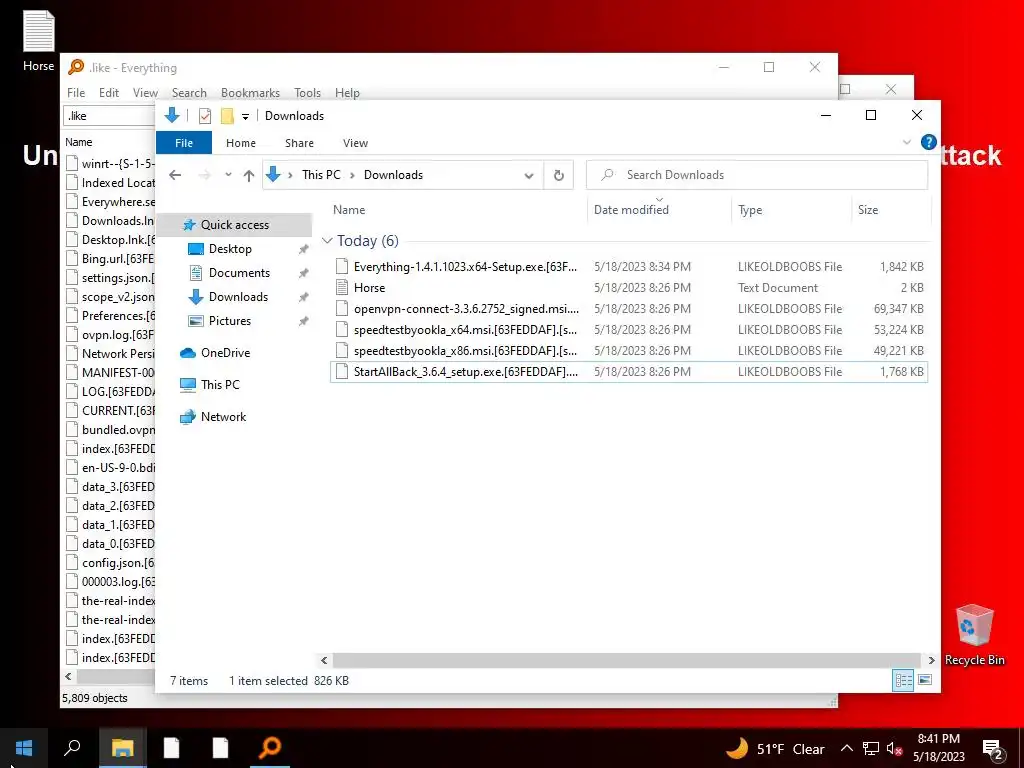The height and width of the screenshot is (768, 1024).
Task: Open the Help menu in Everything
Action: (x=347, y=93)
